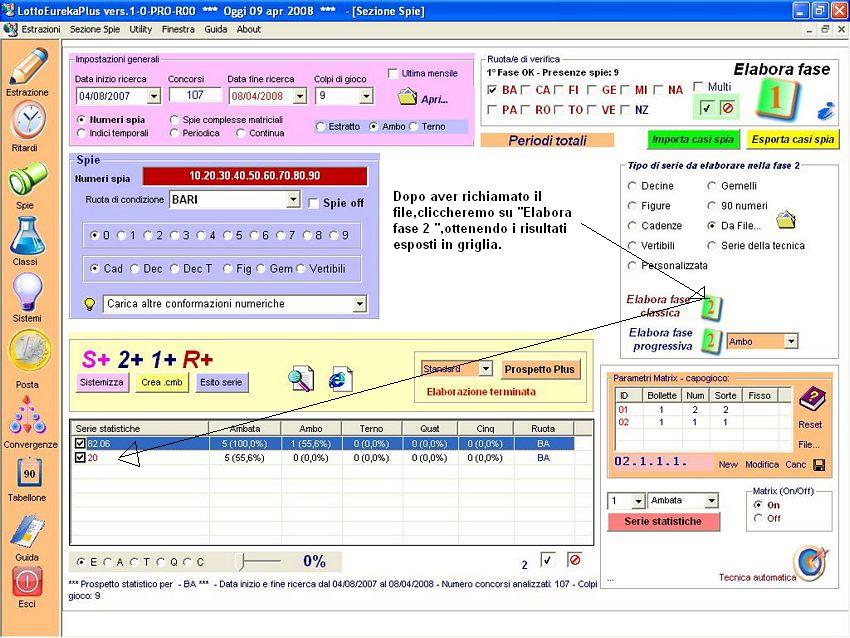Click red deselect-all icon below grid
This screenshot has width=850, height=638.
pyautogui.click(x=575, y=559)
